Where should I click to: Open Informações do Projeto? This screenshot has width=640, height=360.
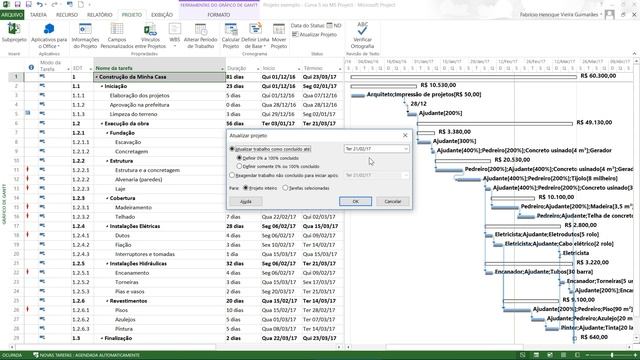[85, 36]
